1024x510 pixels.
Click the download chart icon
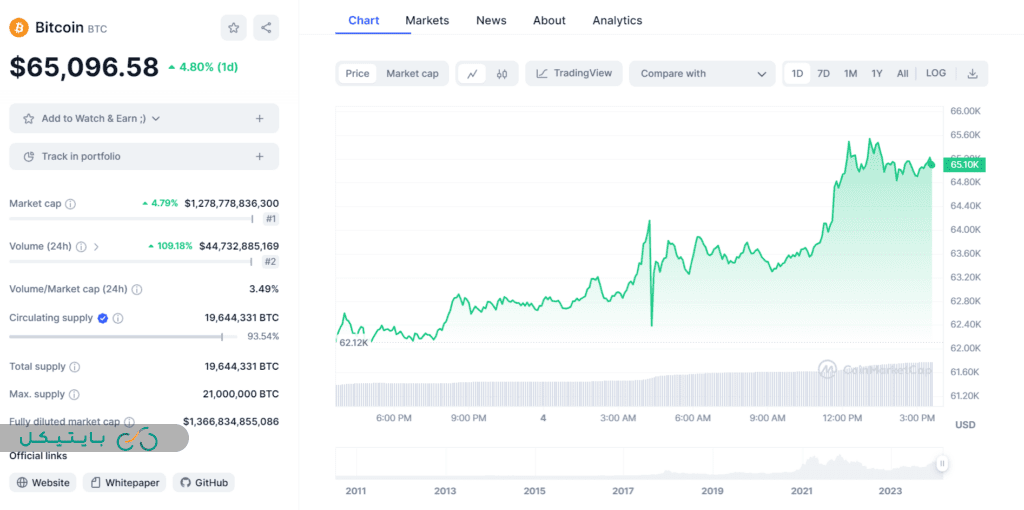[972, 73]
